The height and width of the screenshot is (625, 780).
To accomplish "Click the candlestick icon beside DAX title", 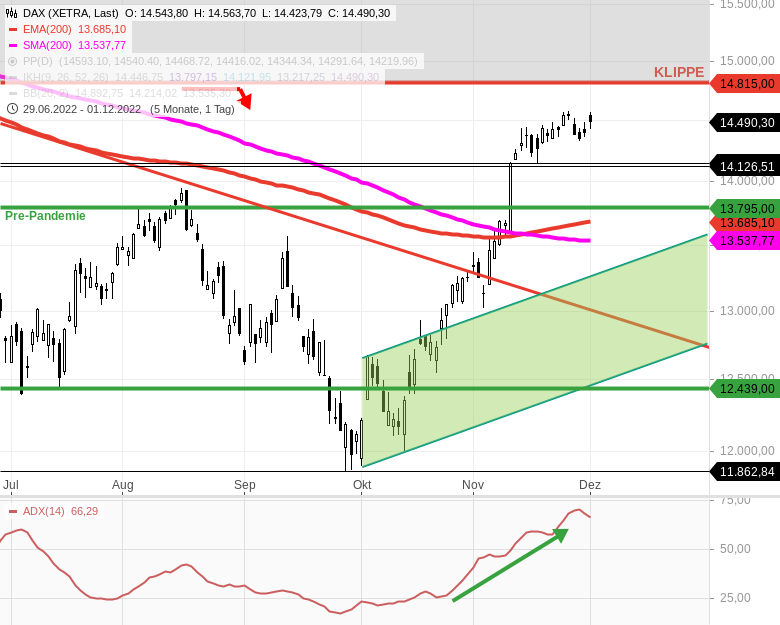I will [x=12, y=13].
